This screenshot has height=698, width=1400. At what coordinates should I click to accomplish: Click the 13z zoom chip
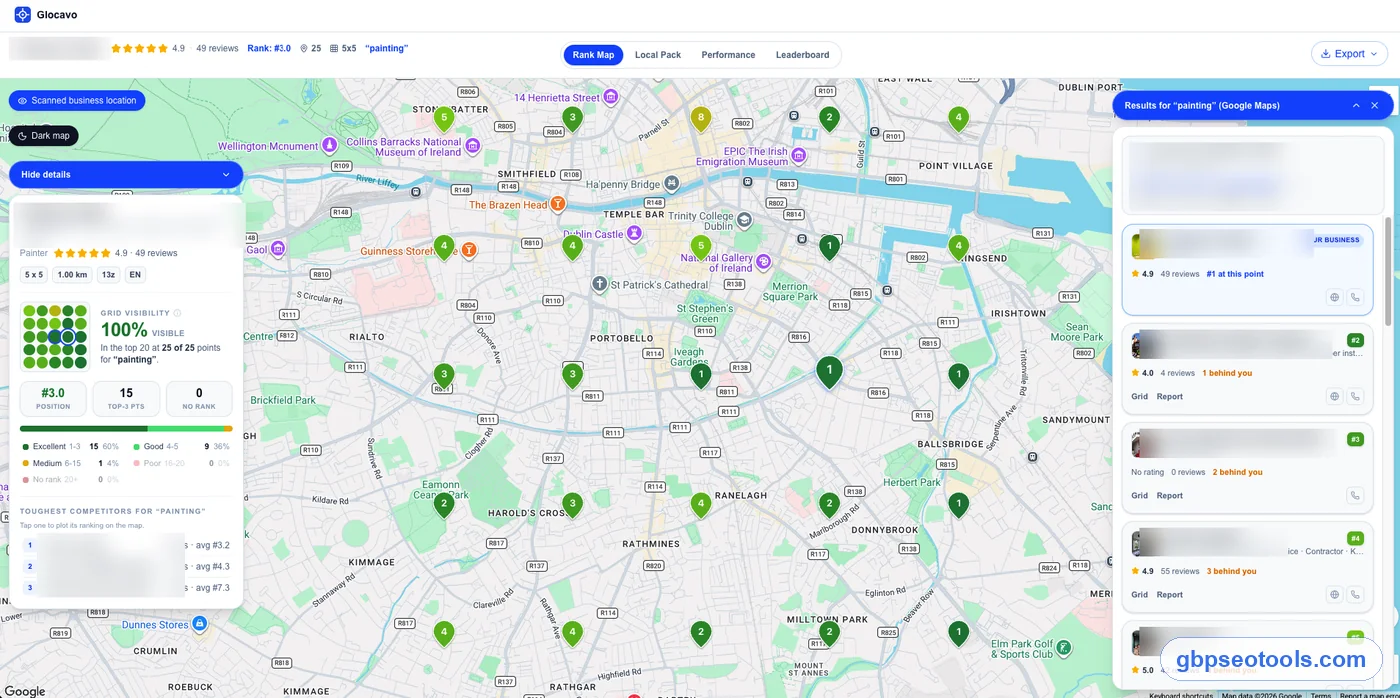pyautogui.click(x=108, y=274)
